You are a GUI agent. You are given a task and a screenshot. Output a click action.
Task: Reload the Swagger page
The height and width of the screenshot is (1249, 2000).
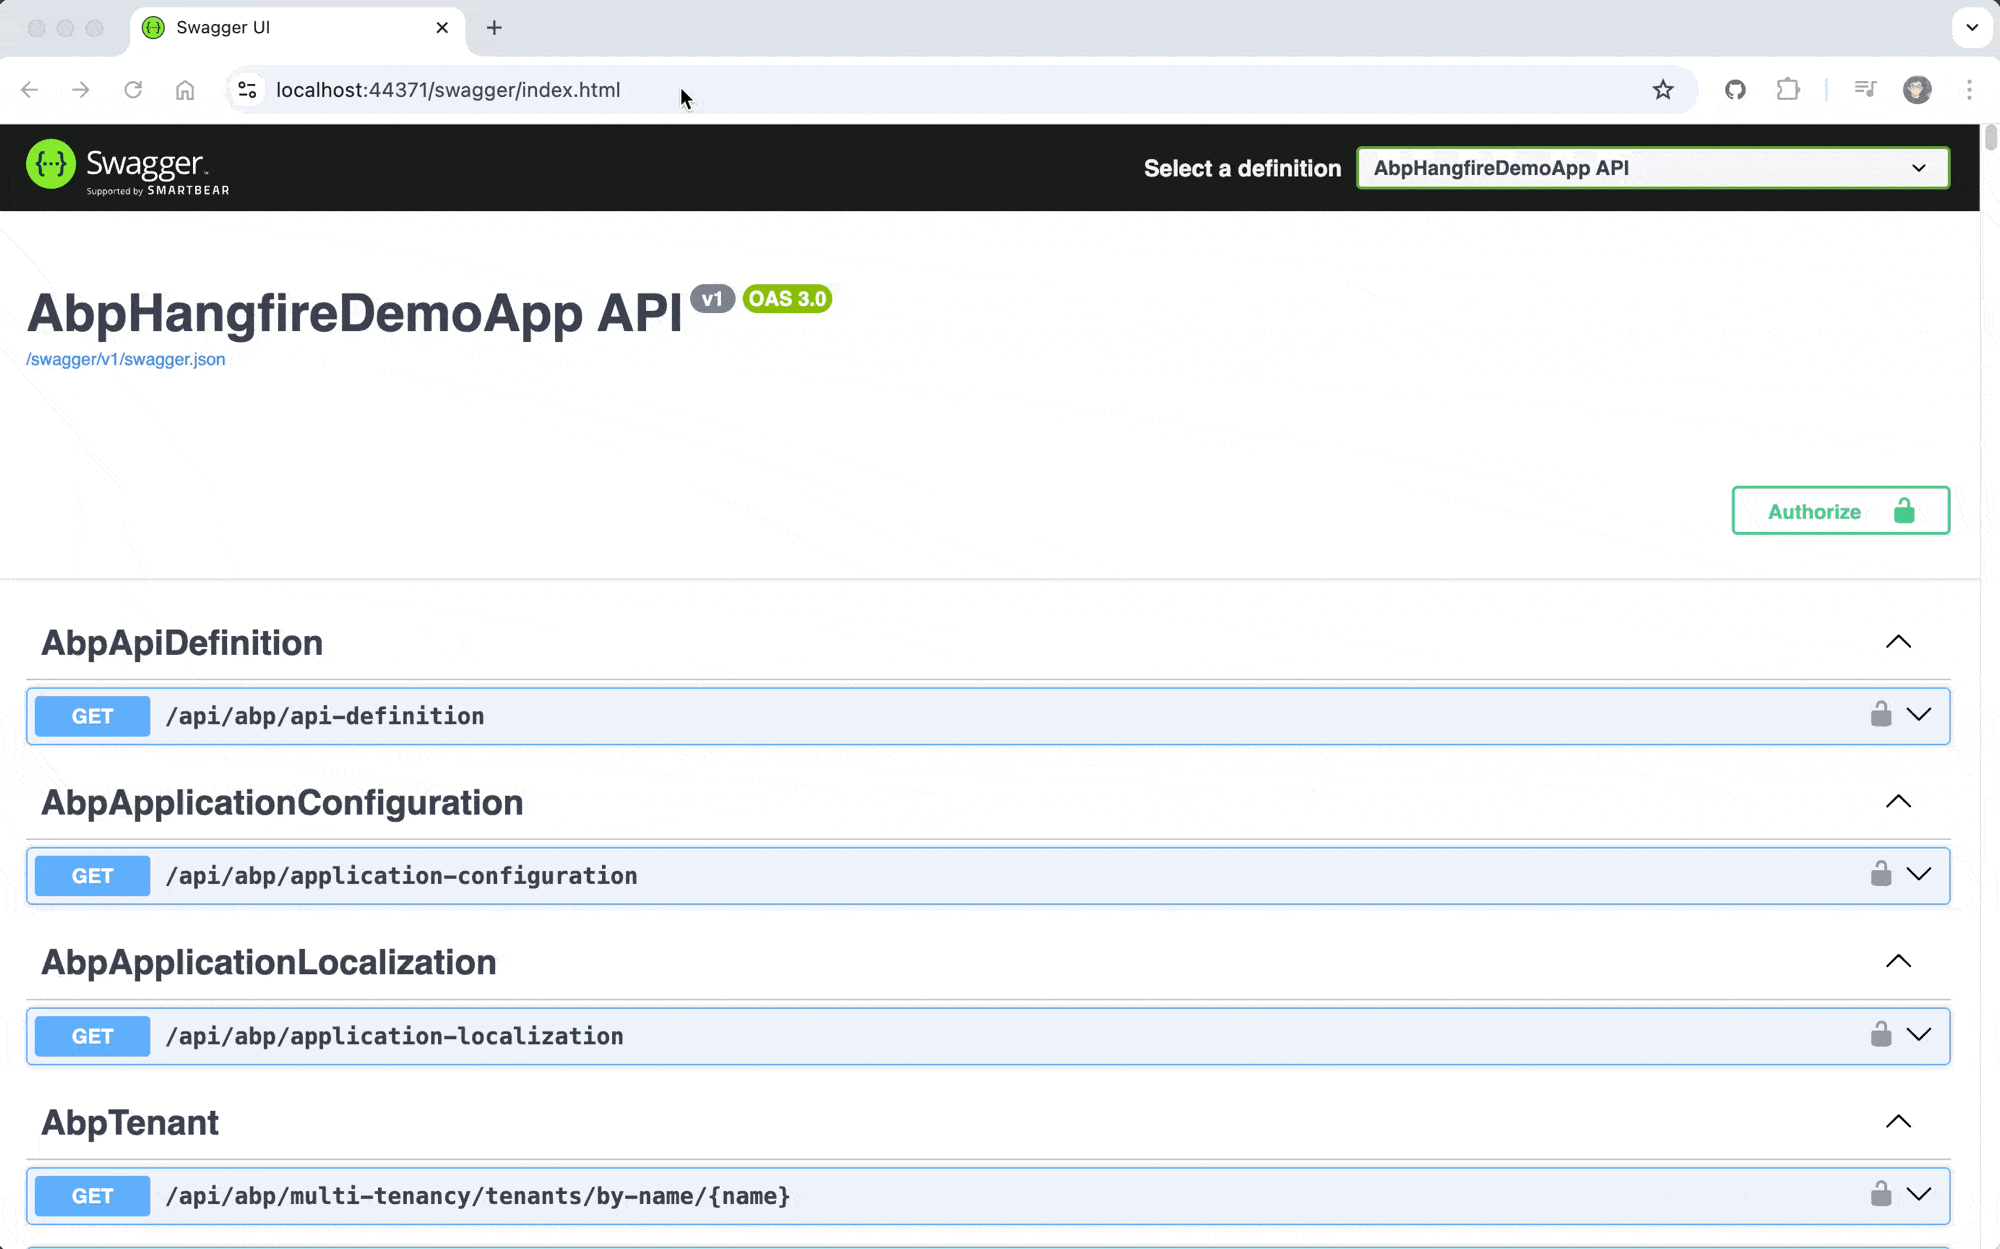click(133, 90)
